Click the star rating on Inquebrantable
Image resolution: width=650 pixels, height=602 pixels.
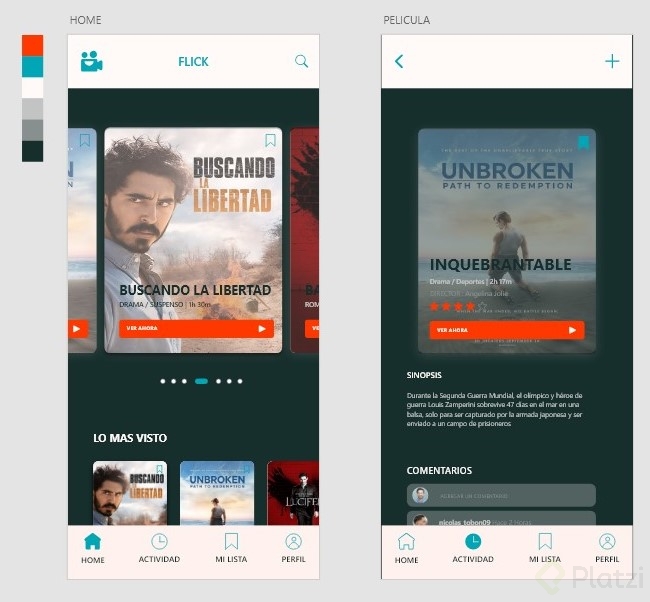tap(458, 306)
